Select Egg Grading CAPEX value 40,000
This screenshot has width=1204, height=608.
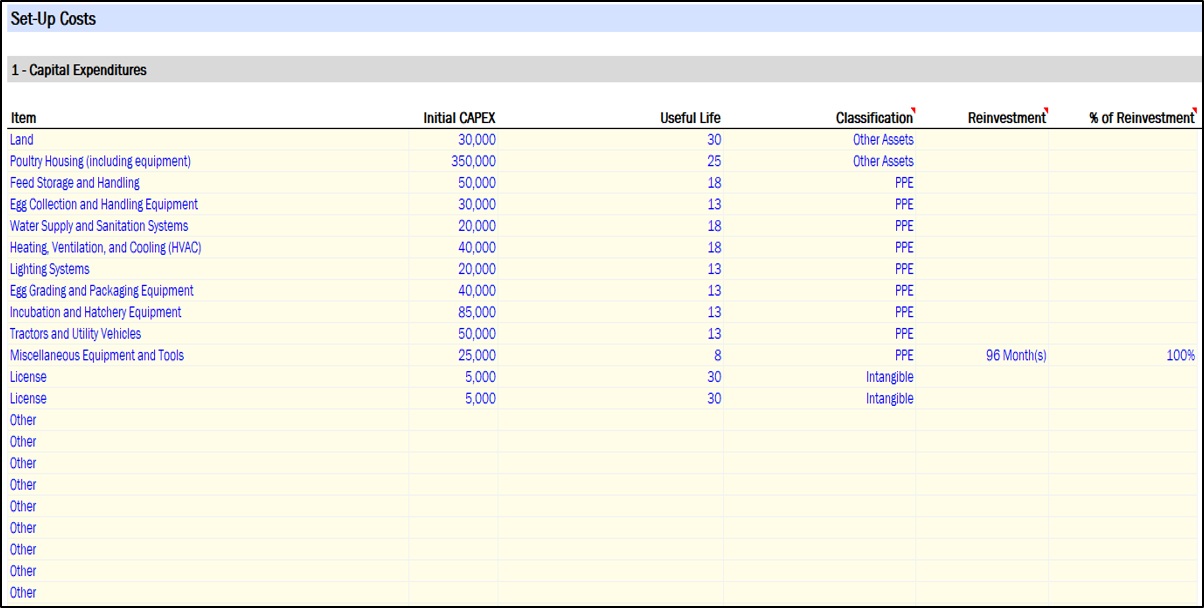453,291
